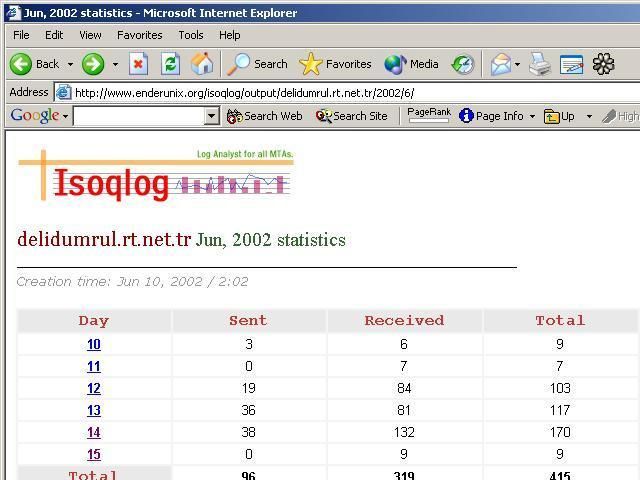The image size is (640, 480).
Task: Click the total value 117 for day 13
Action: (560, 410)
